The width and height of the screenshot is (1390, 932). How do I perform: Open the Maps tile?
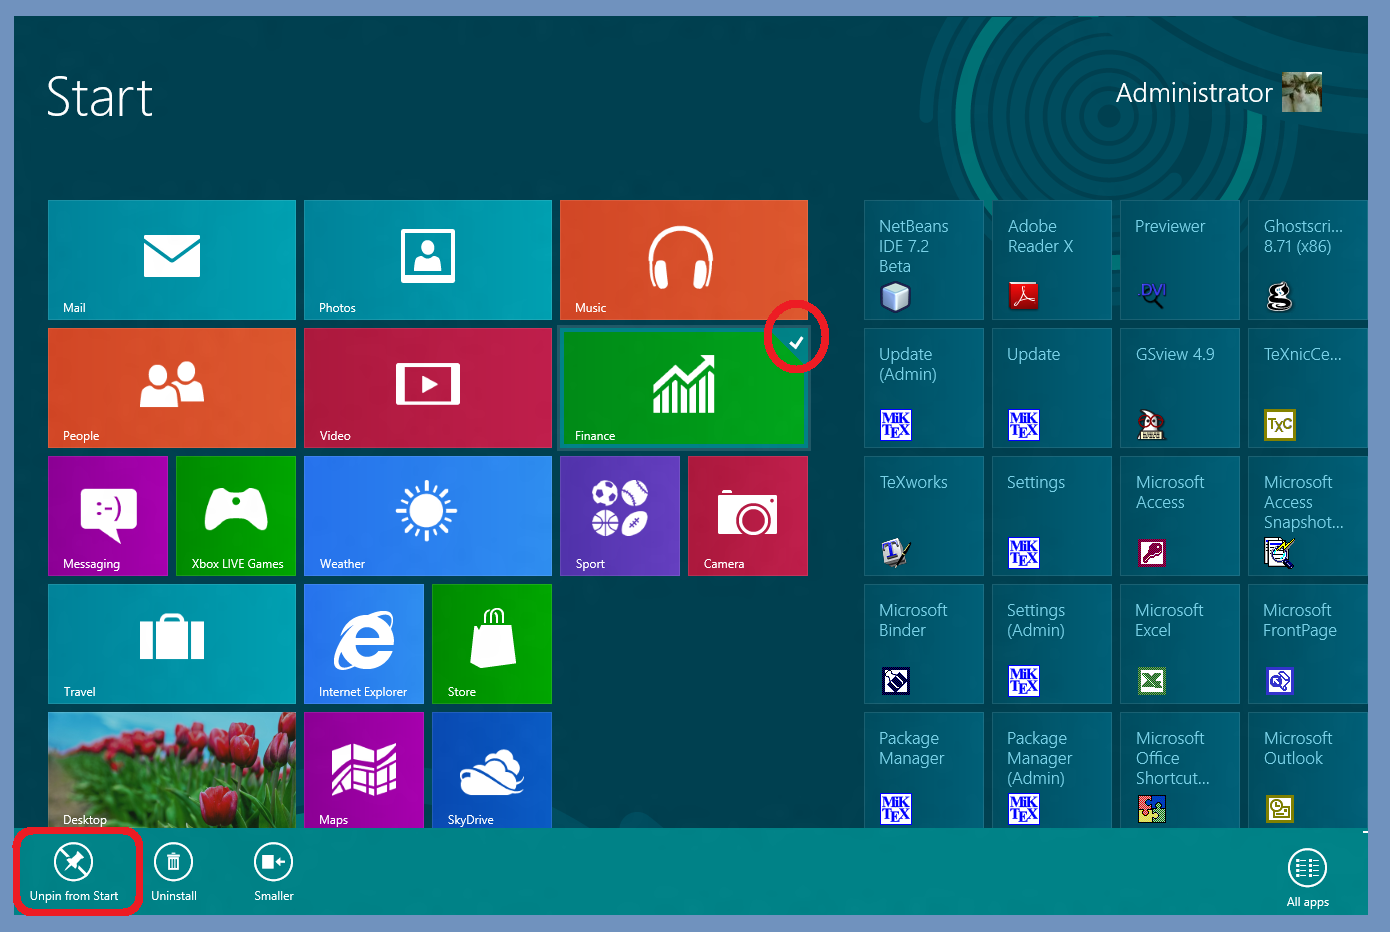[363, 770]
